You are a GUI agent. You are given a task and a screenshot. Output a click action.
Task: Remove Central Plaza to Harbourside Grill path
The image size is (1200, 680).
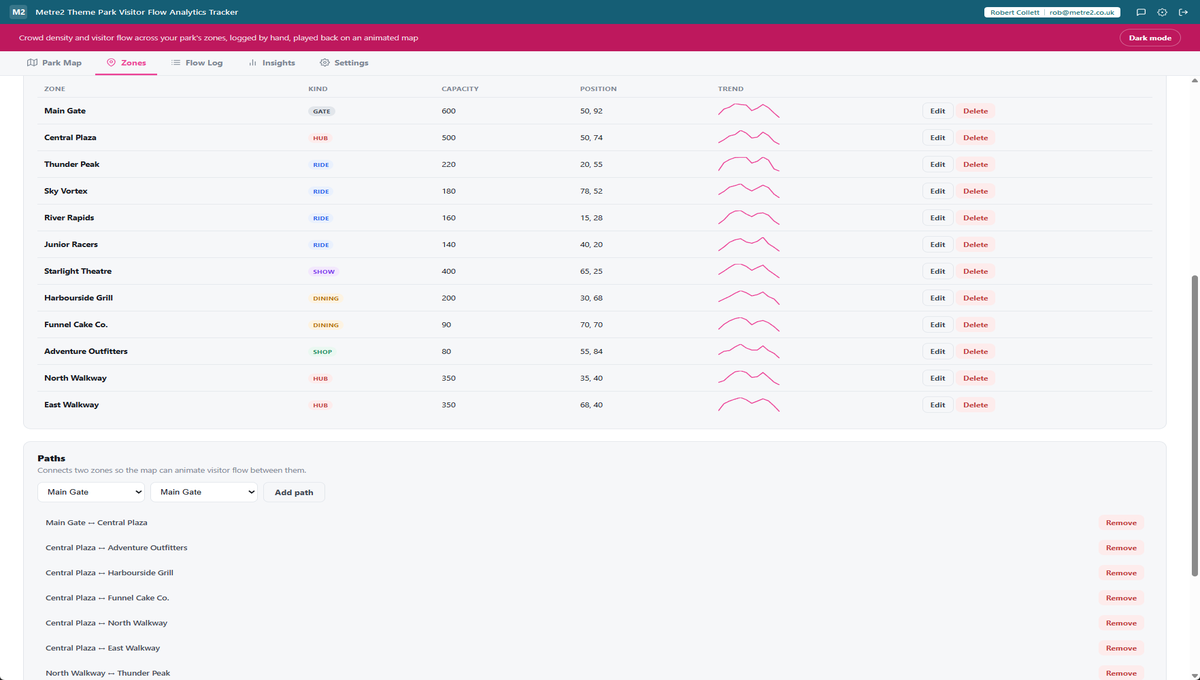(x=1121, y=573)
